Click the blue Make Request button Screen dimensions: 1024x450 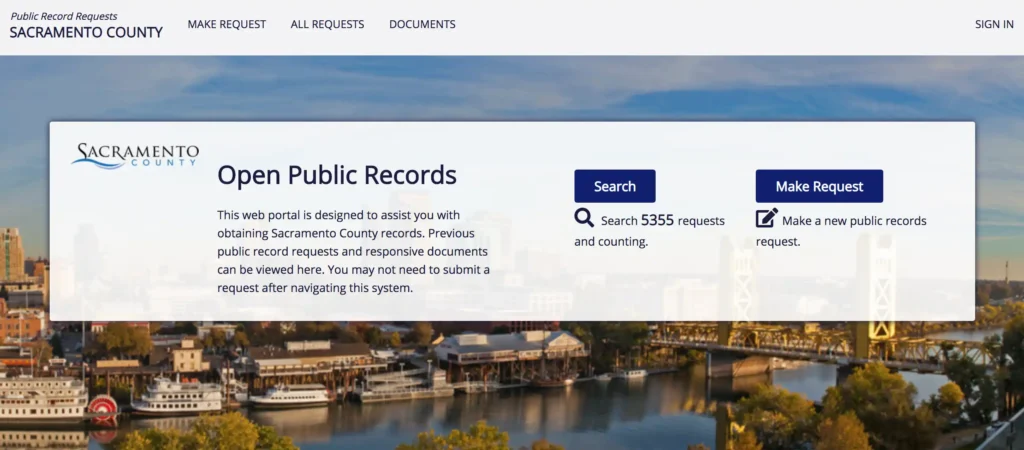click(819, 186)
